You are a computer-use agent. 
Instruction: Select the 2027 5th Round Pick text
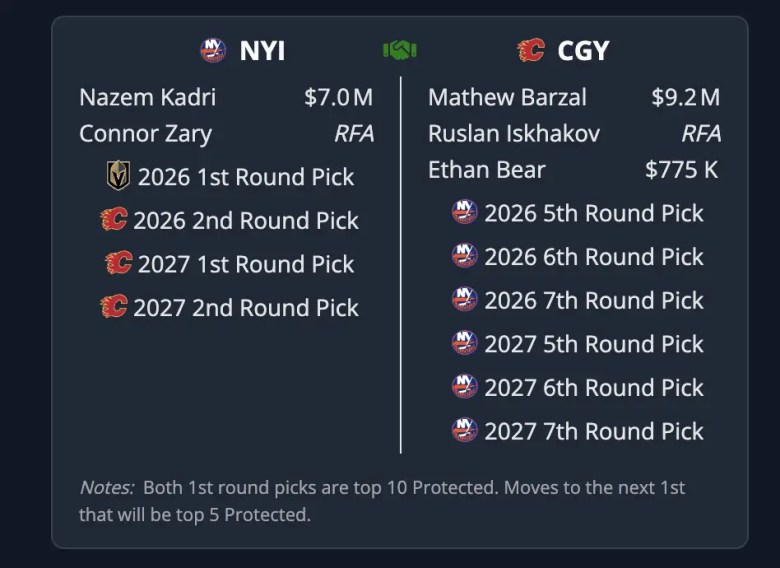pyautogui.click(x=594, y=344)
